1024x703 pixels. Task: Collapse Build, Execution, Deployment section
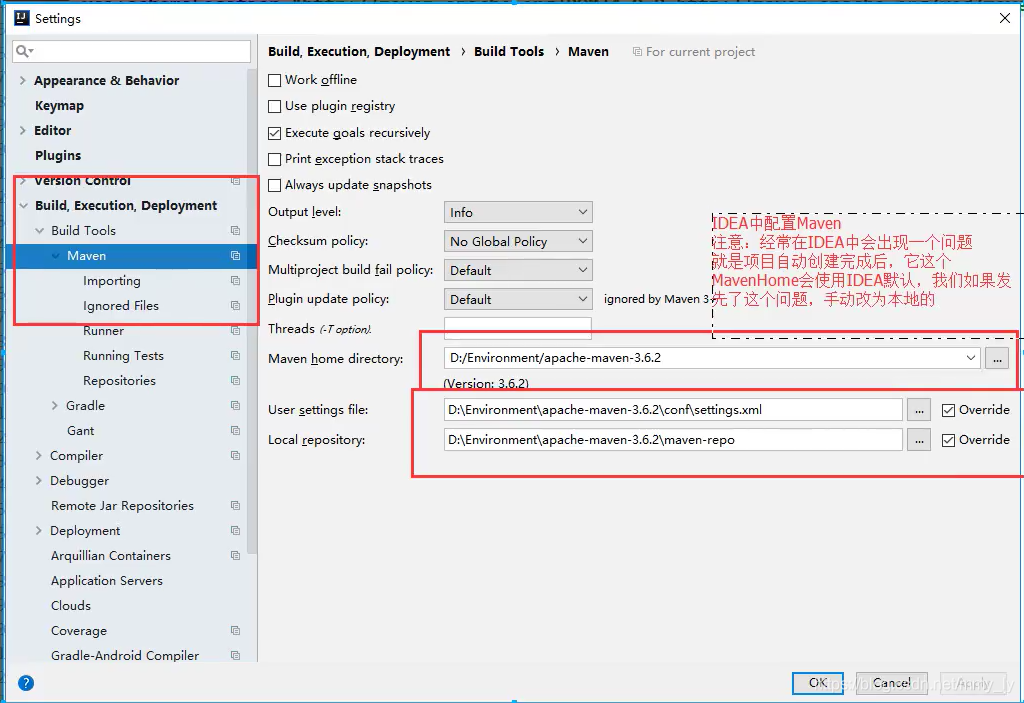24,205
